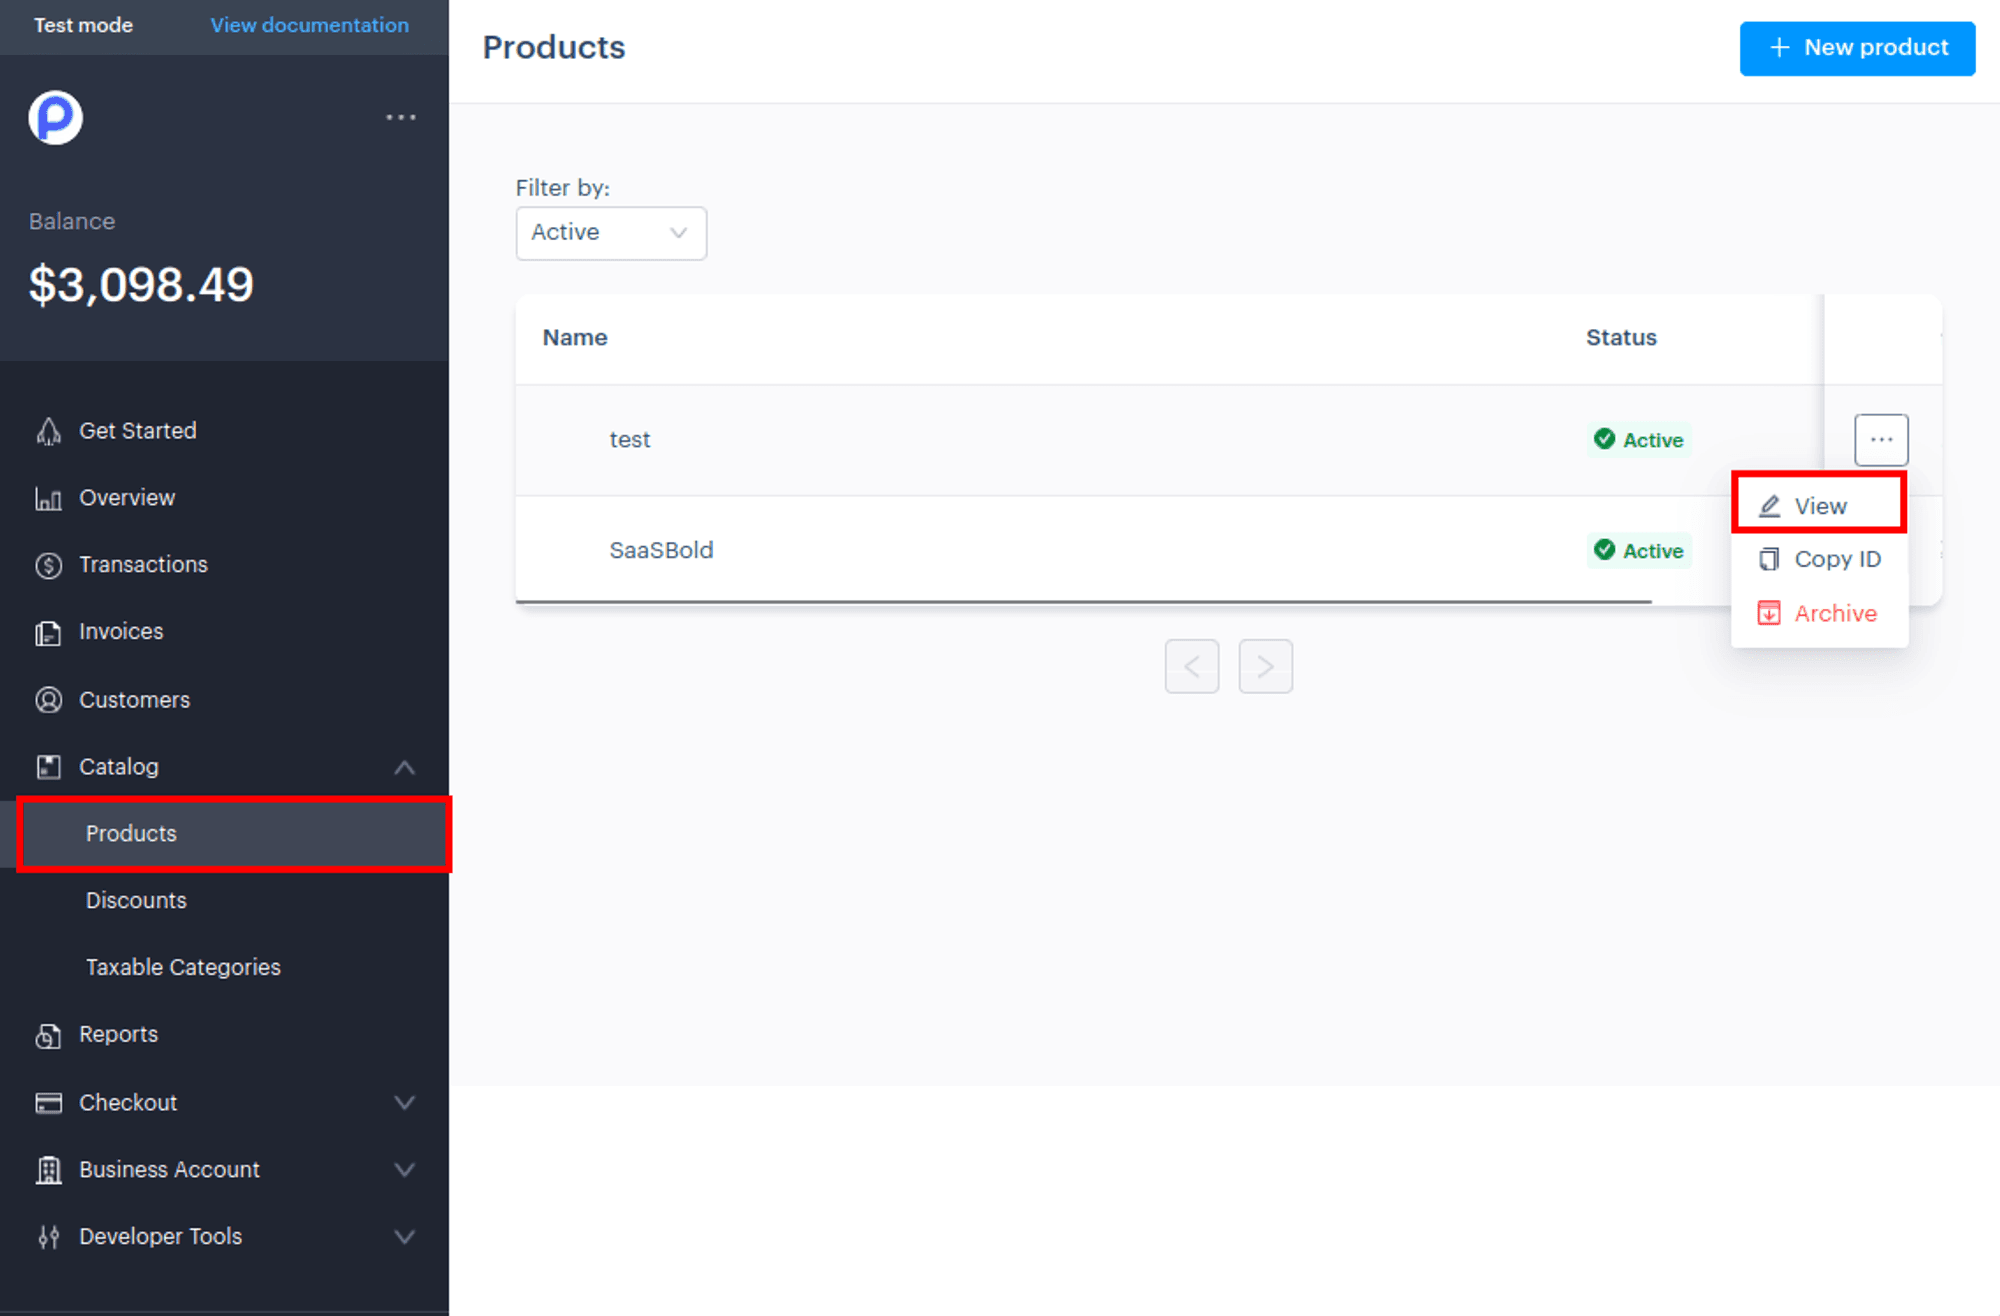
Task: Collapse the Catalog section in sidebar
Action: 405,765
